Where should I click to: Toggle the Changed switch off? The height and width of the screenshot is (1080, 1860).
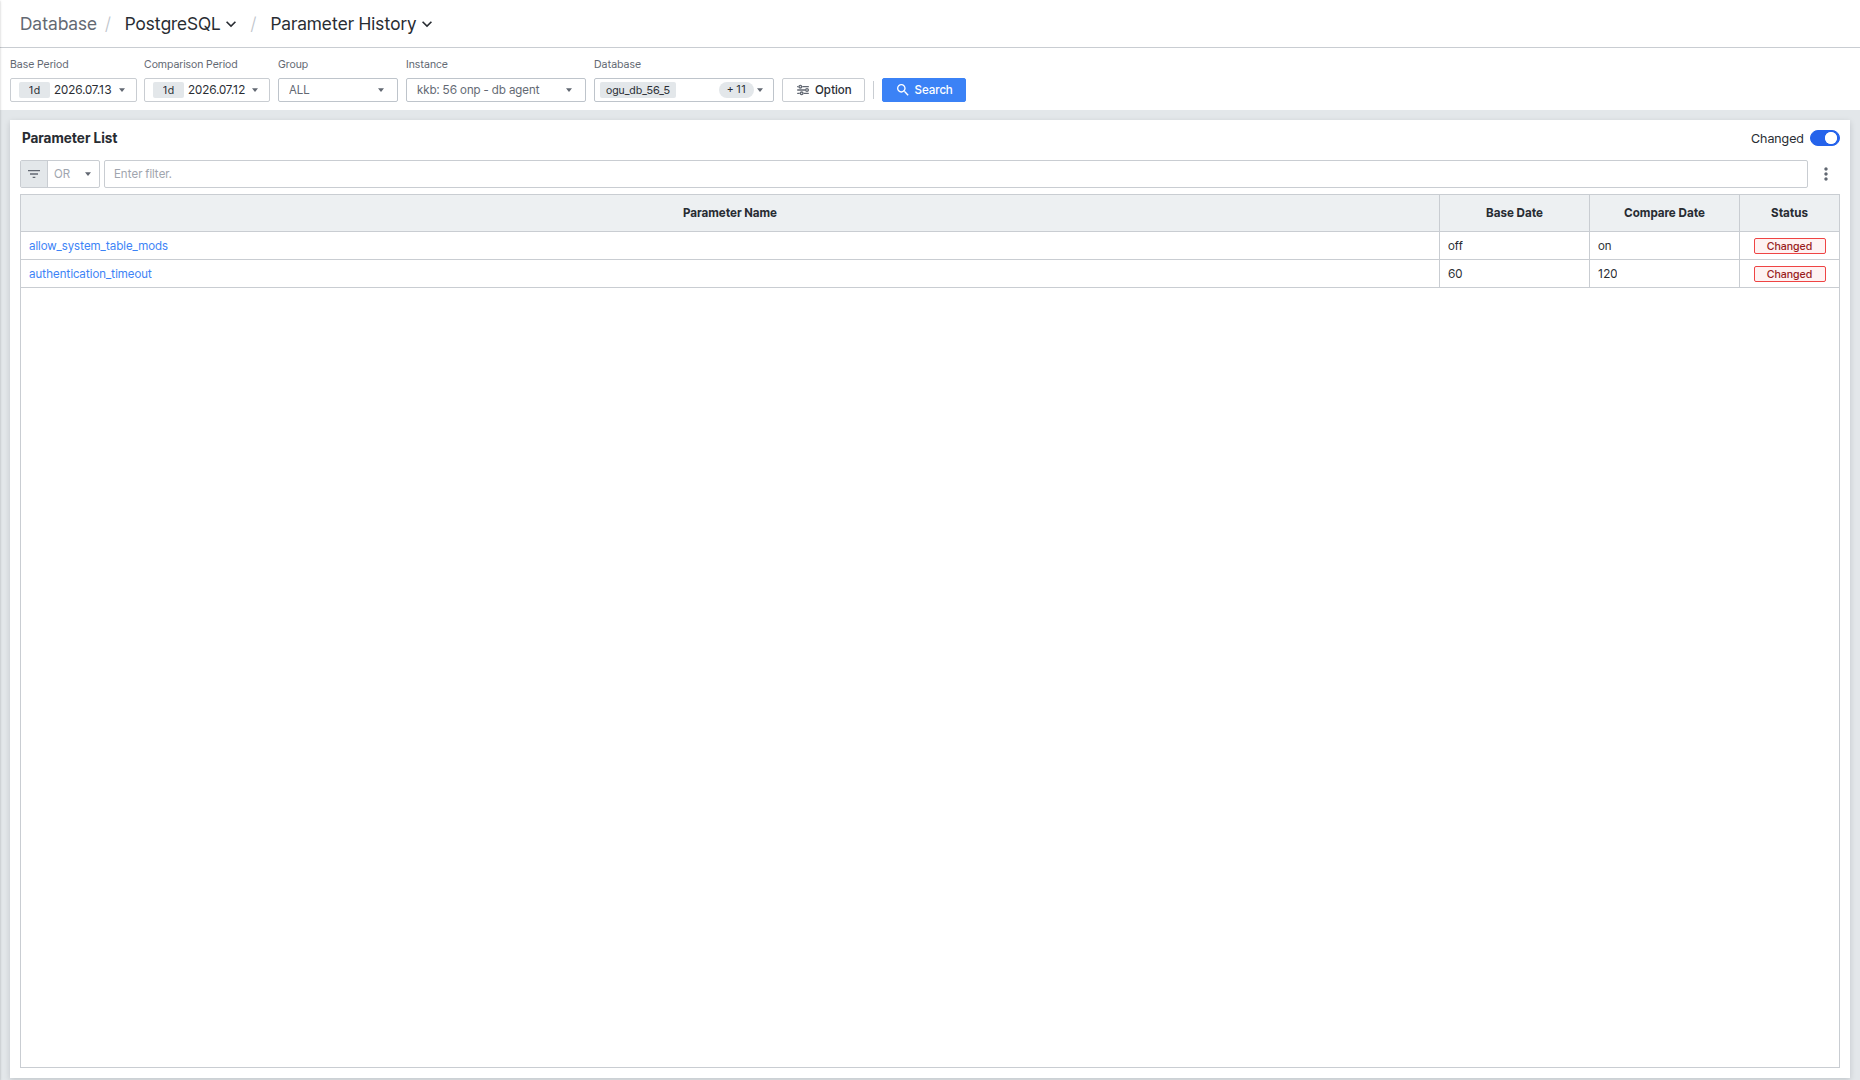click(x=1824, y=138)
